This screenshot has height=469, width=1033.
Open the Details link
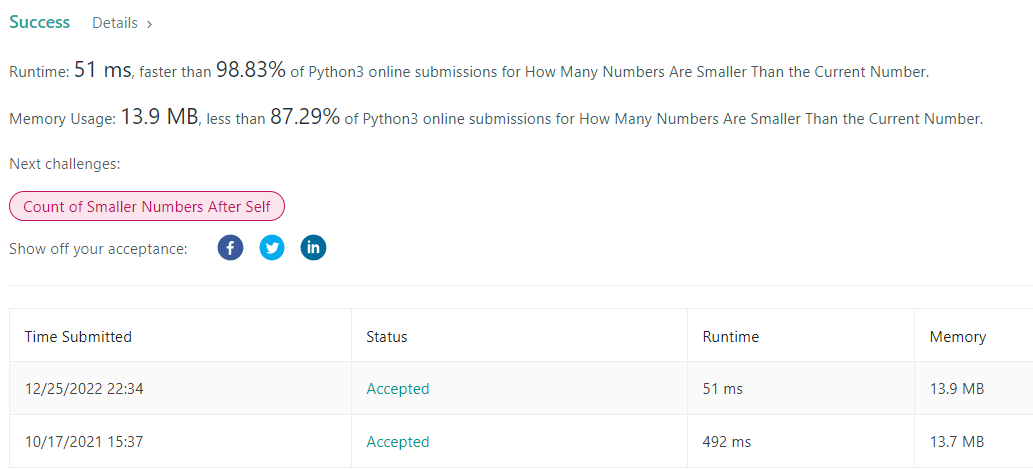115,23
